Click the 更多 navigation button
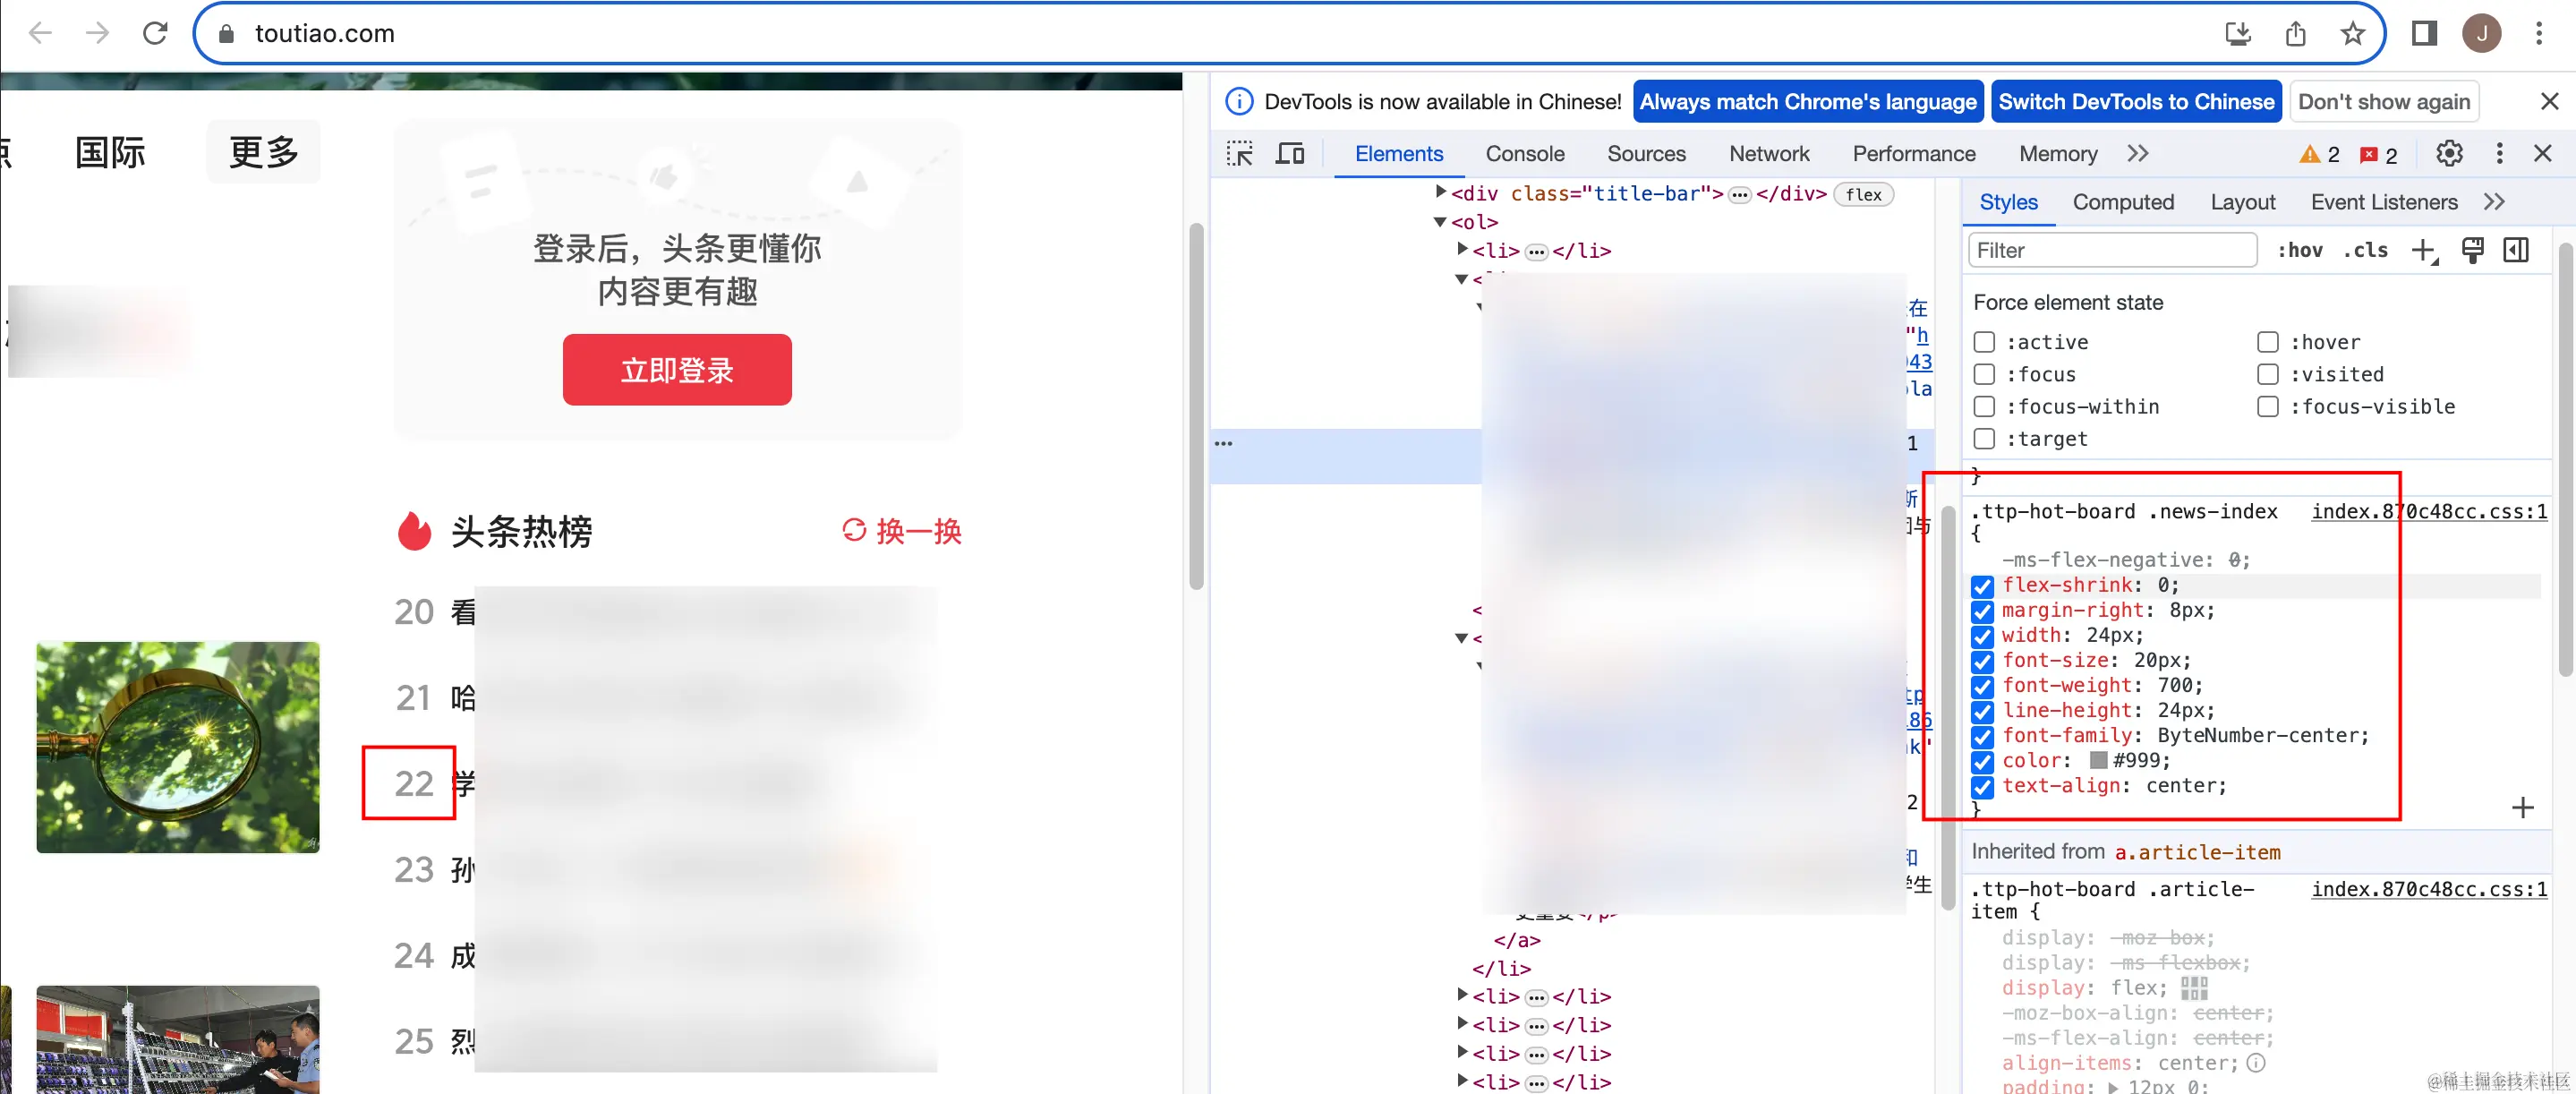Screen dimensions: 2576x1094 263,152
